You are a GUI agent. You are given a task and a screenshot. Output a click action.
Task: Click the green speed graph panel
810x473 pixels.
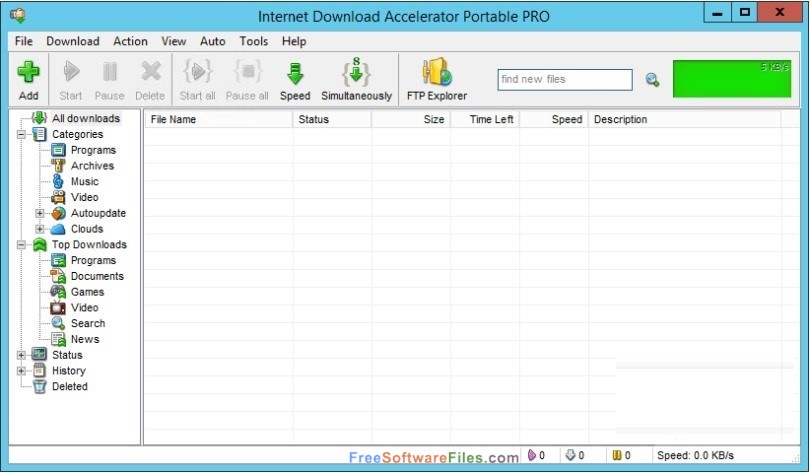coord(731,78)
